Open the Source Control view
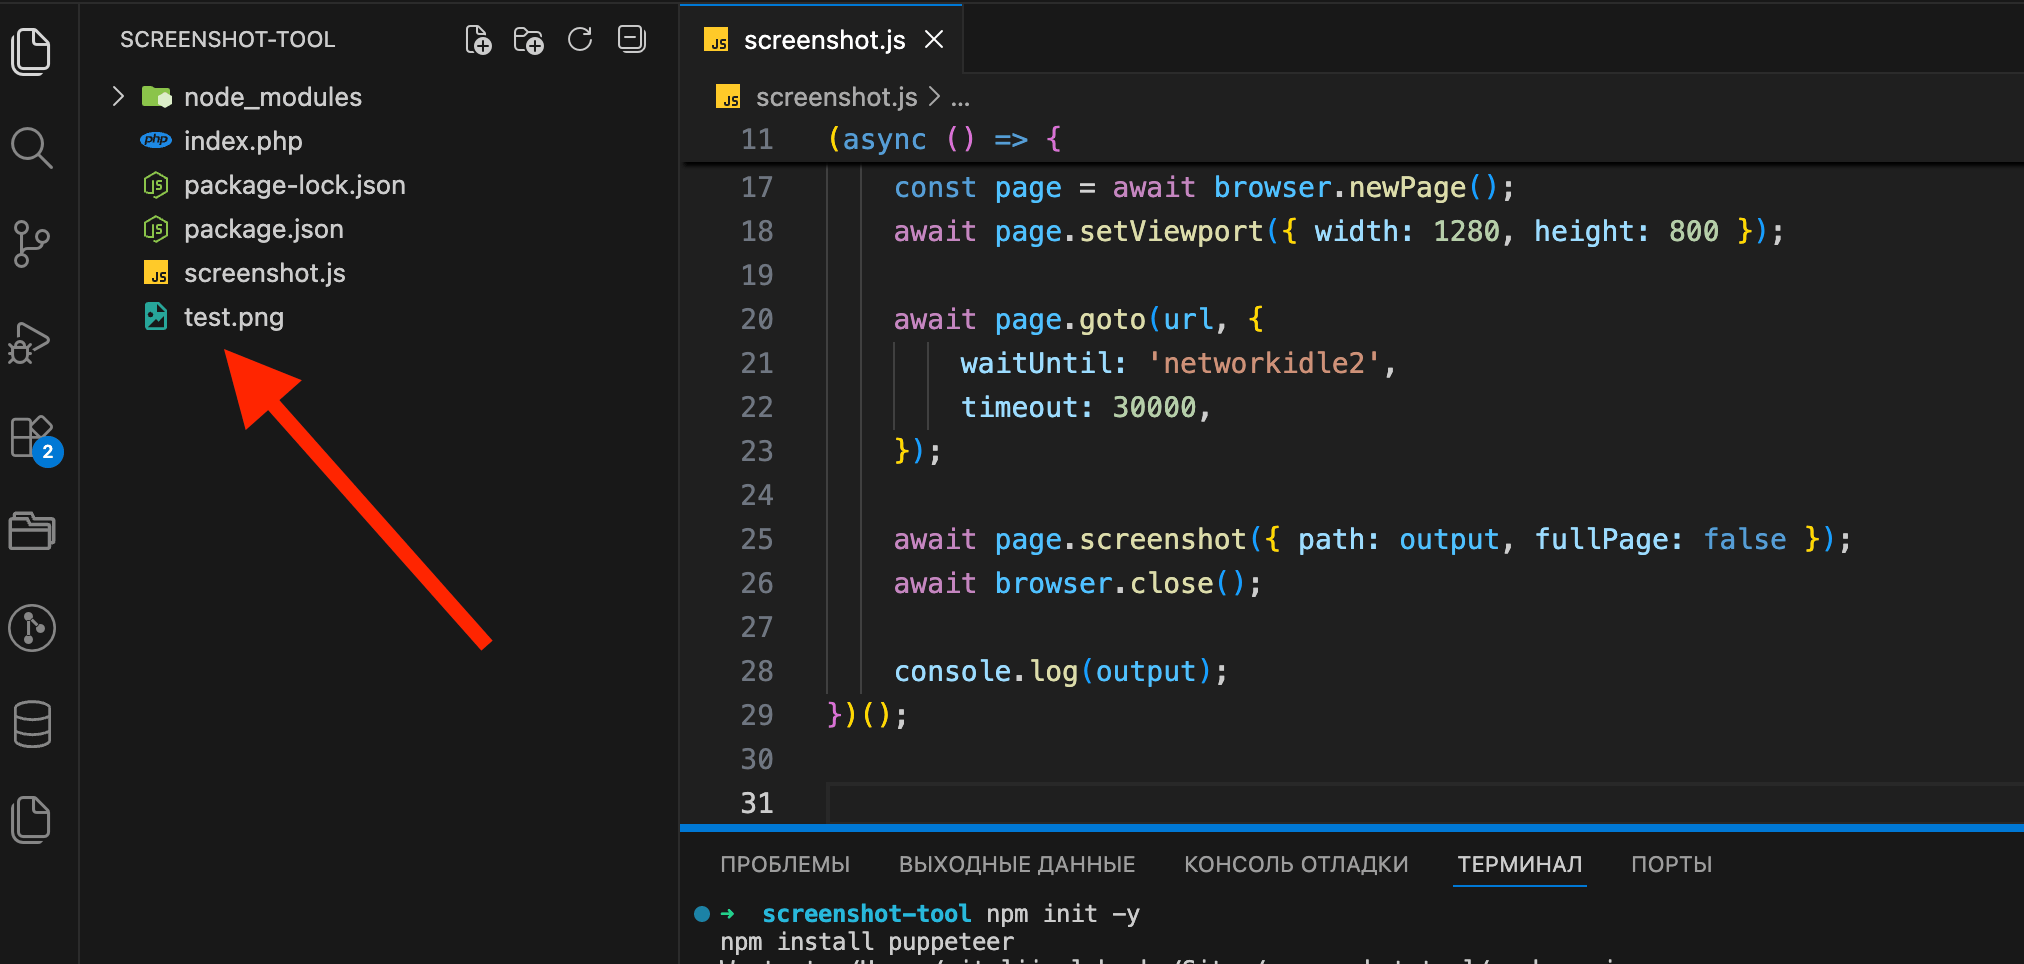This screenshot has width=2024, height=964. coord(32,243)
